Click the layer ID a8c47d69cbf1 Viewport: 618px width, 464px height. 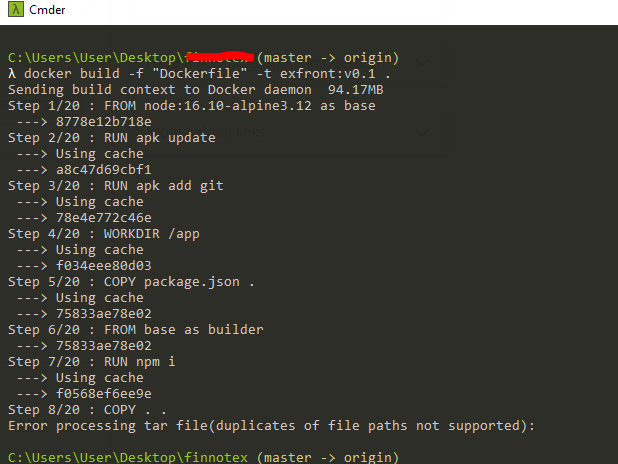pos(104,170)
